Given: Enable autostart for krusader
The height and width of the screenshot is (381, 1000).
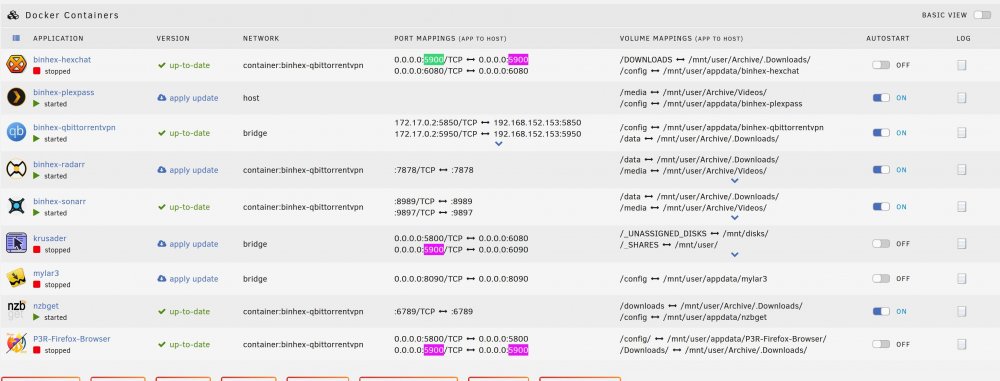Looking at the screenshot, I should (x=881, y=244).
